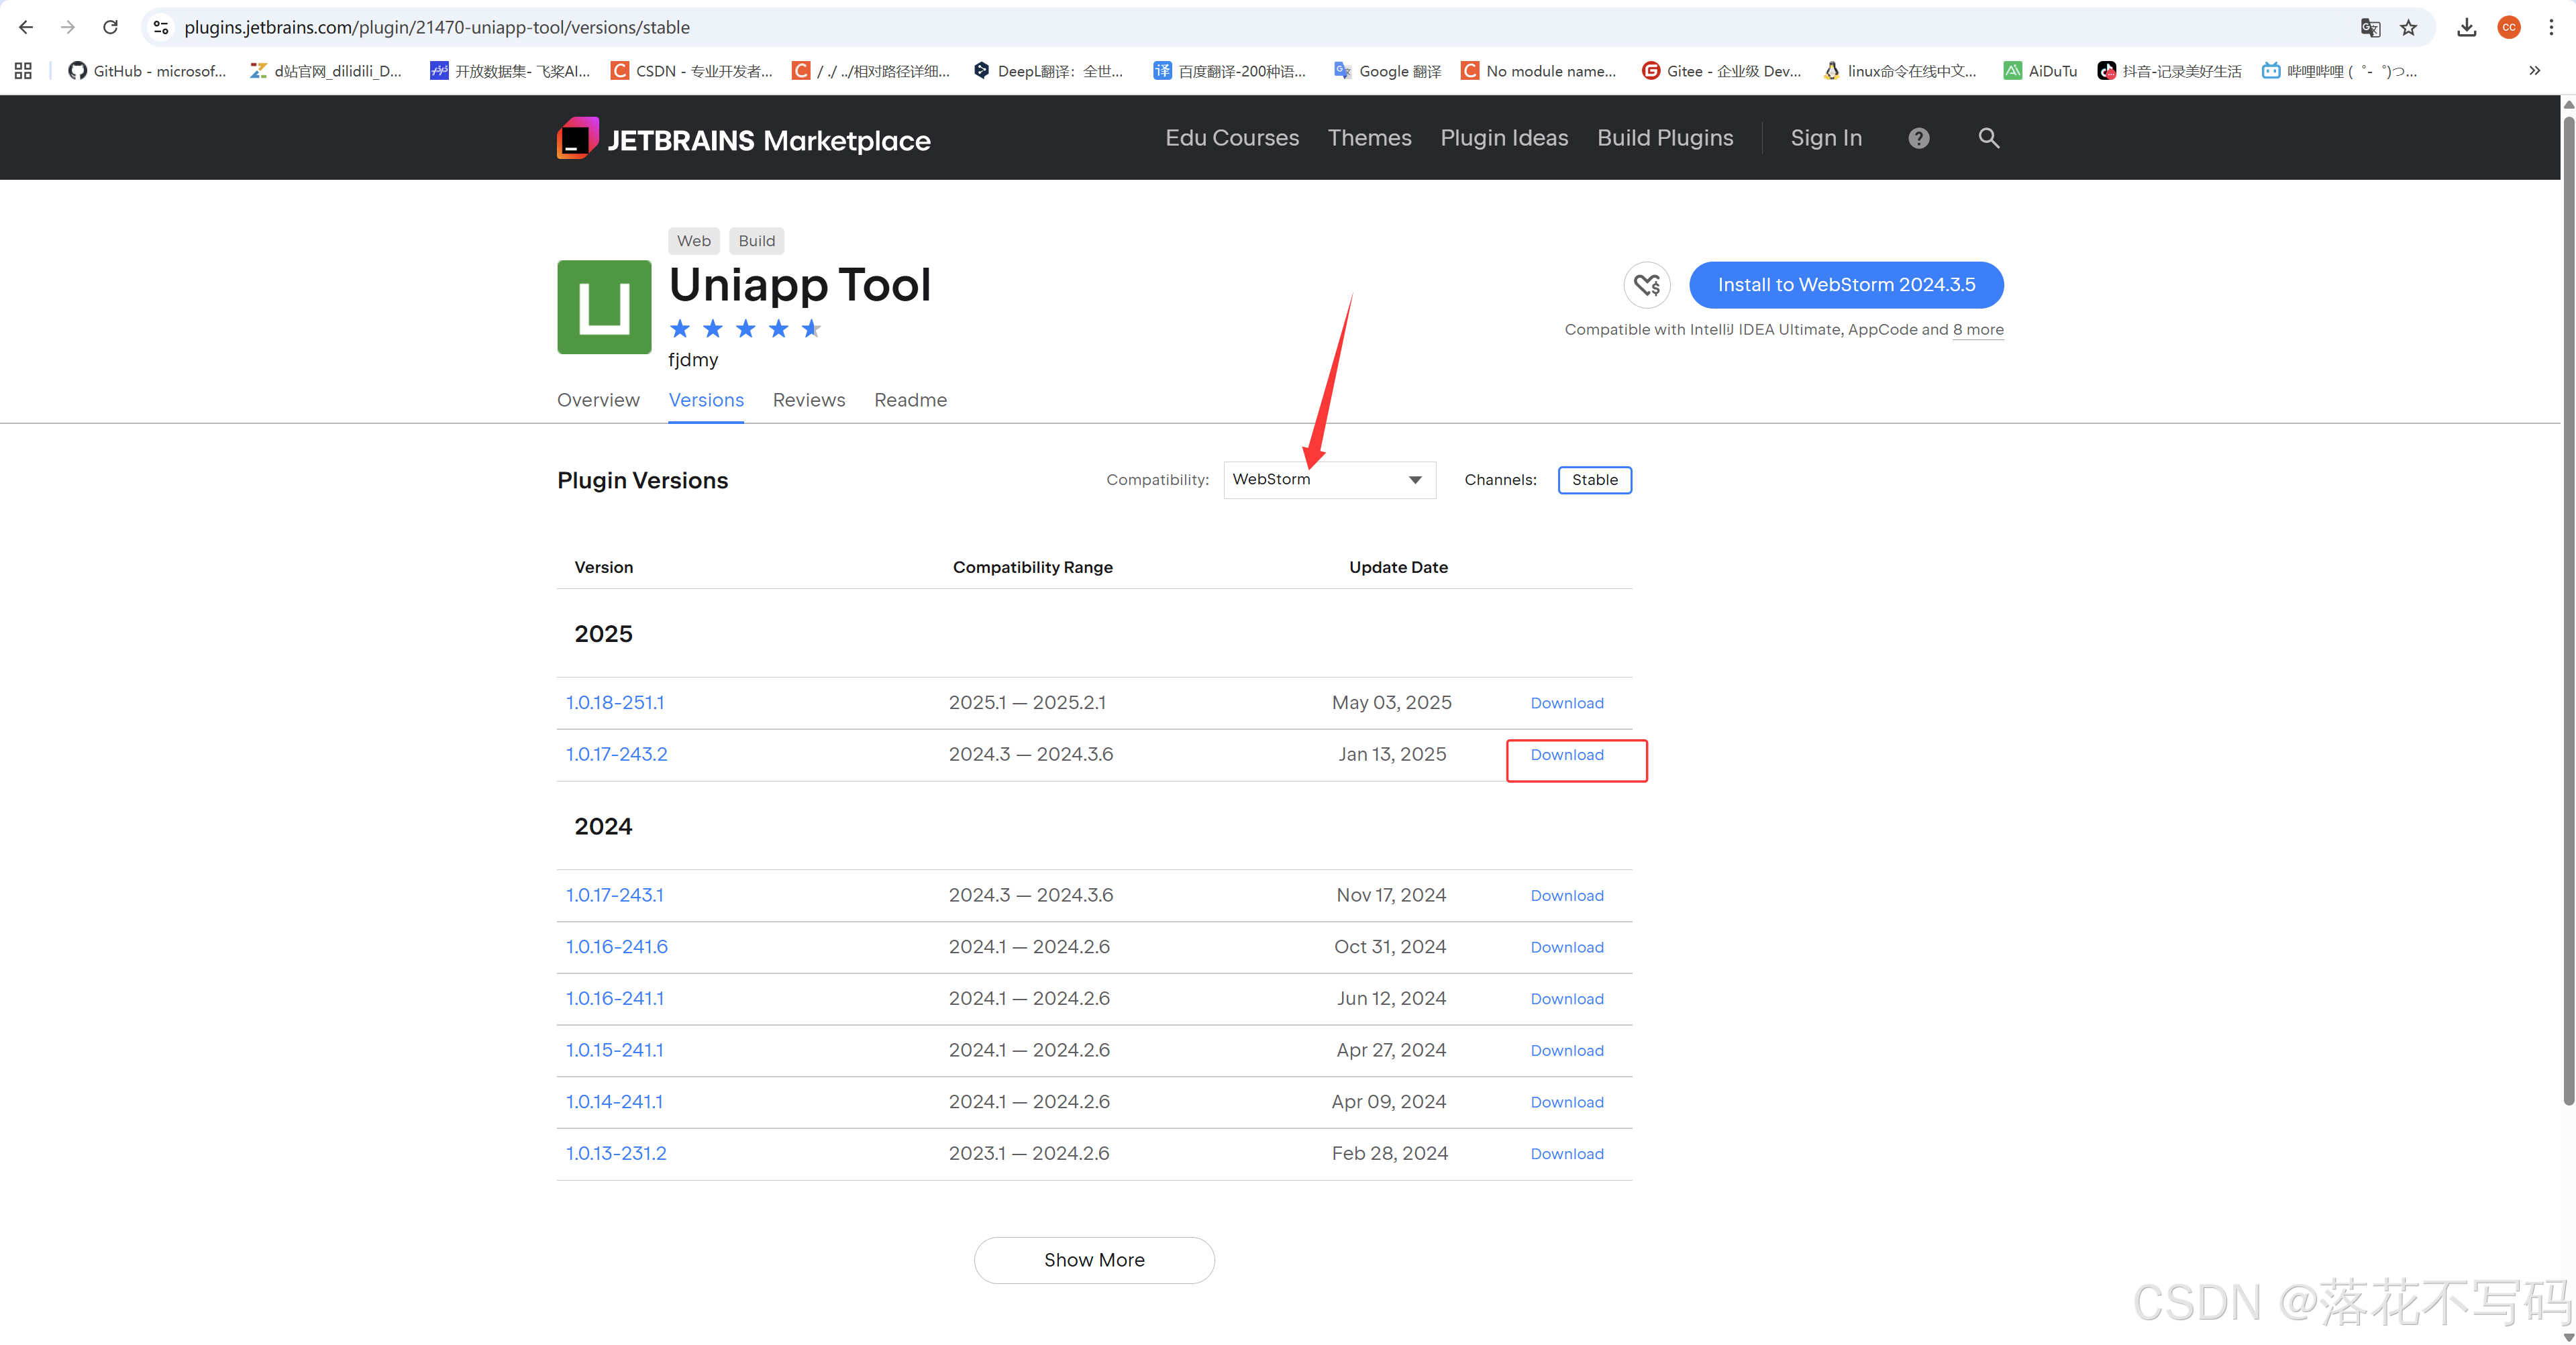Toggle the bookmark star for this page

pos(2408,27)
